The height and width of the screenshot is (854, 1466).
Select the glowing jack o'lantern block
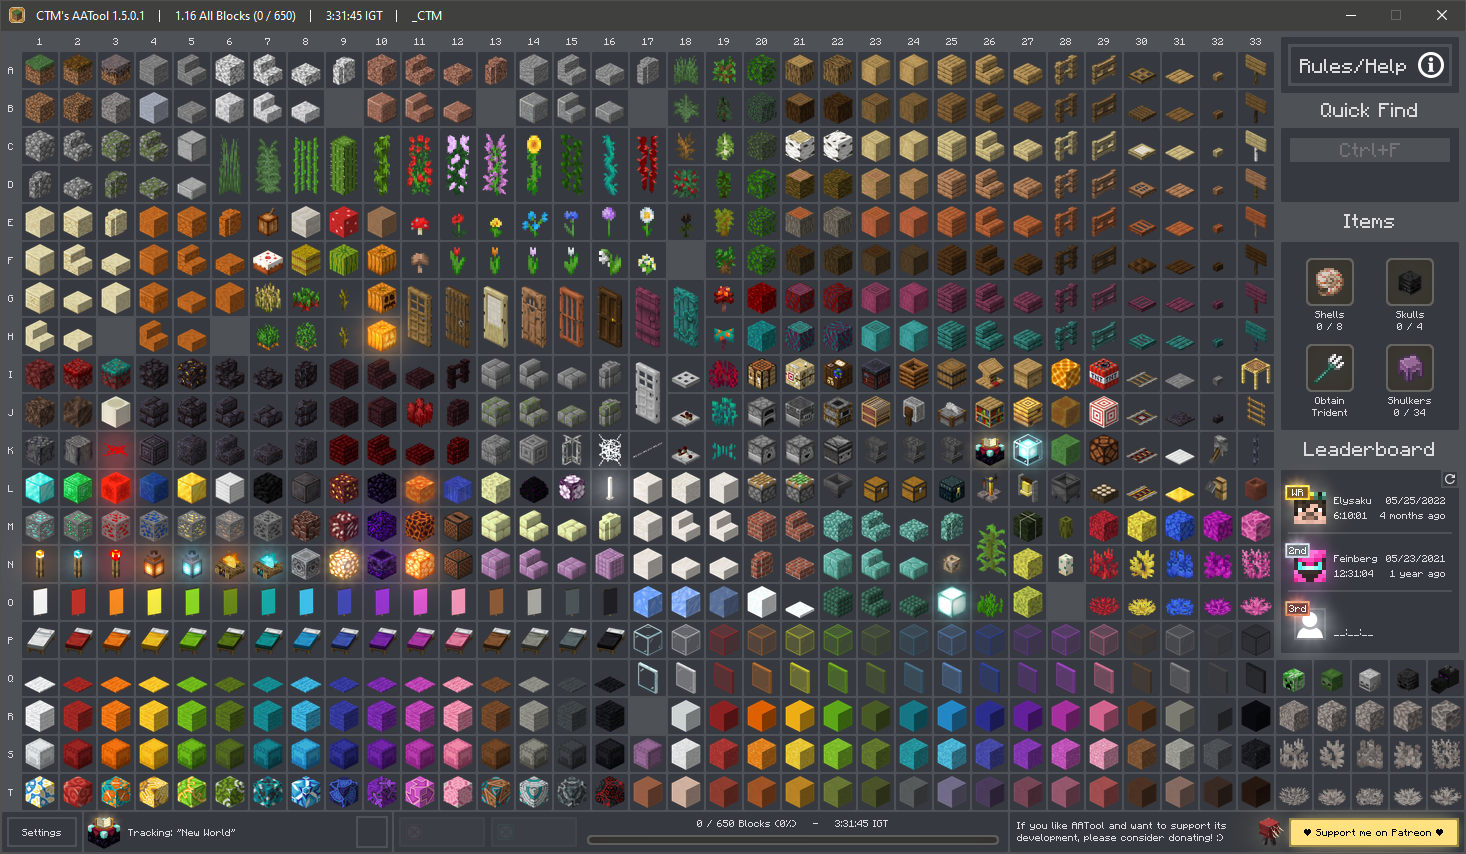click(x=381, y=336)
